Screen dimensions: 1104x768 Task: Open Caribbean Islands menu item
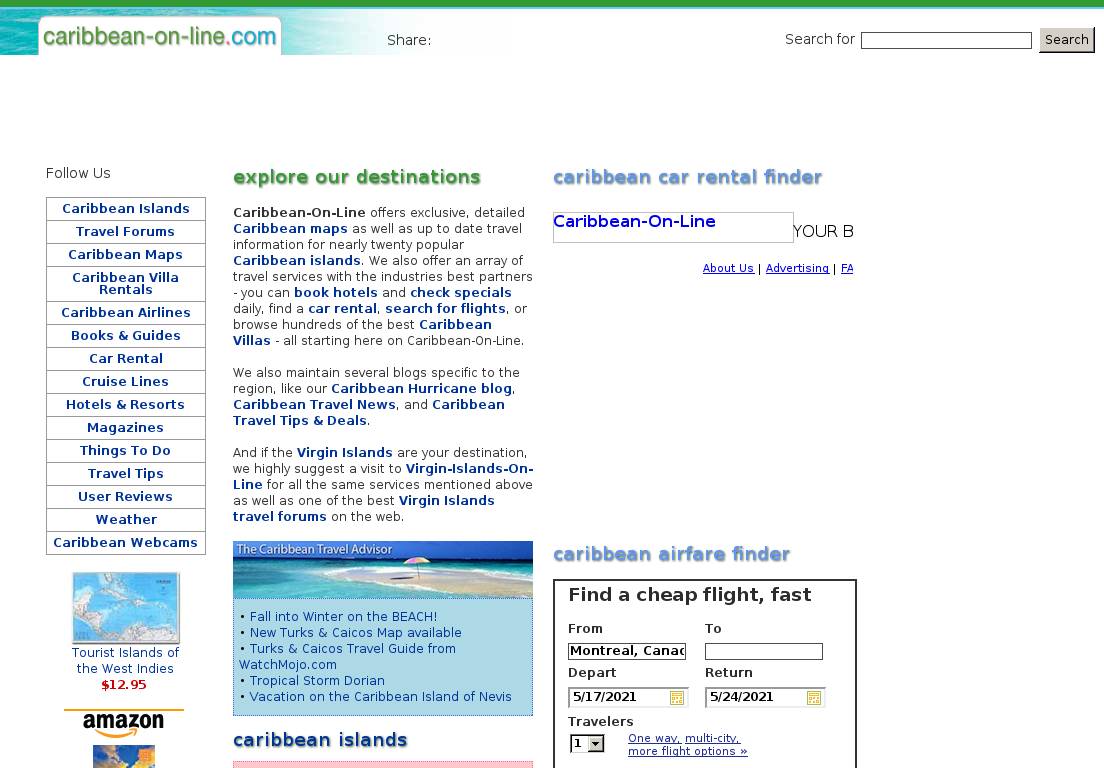click(x=126, y=209)
